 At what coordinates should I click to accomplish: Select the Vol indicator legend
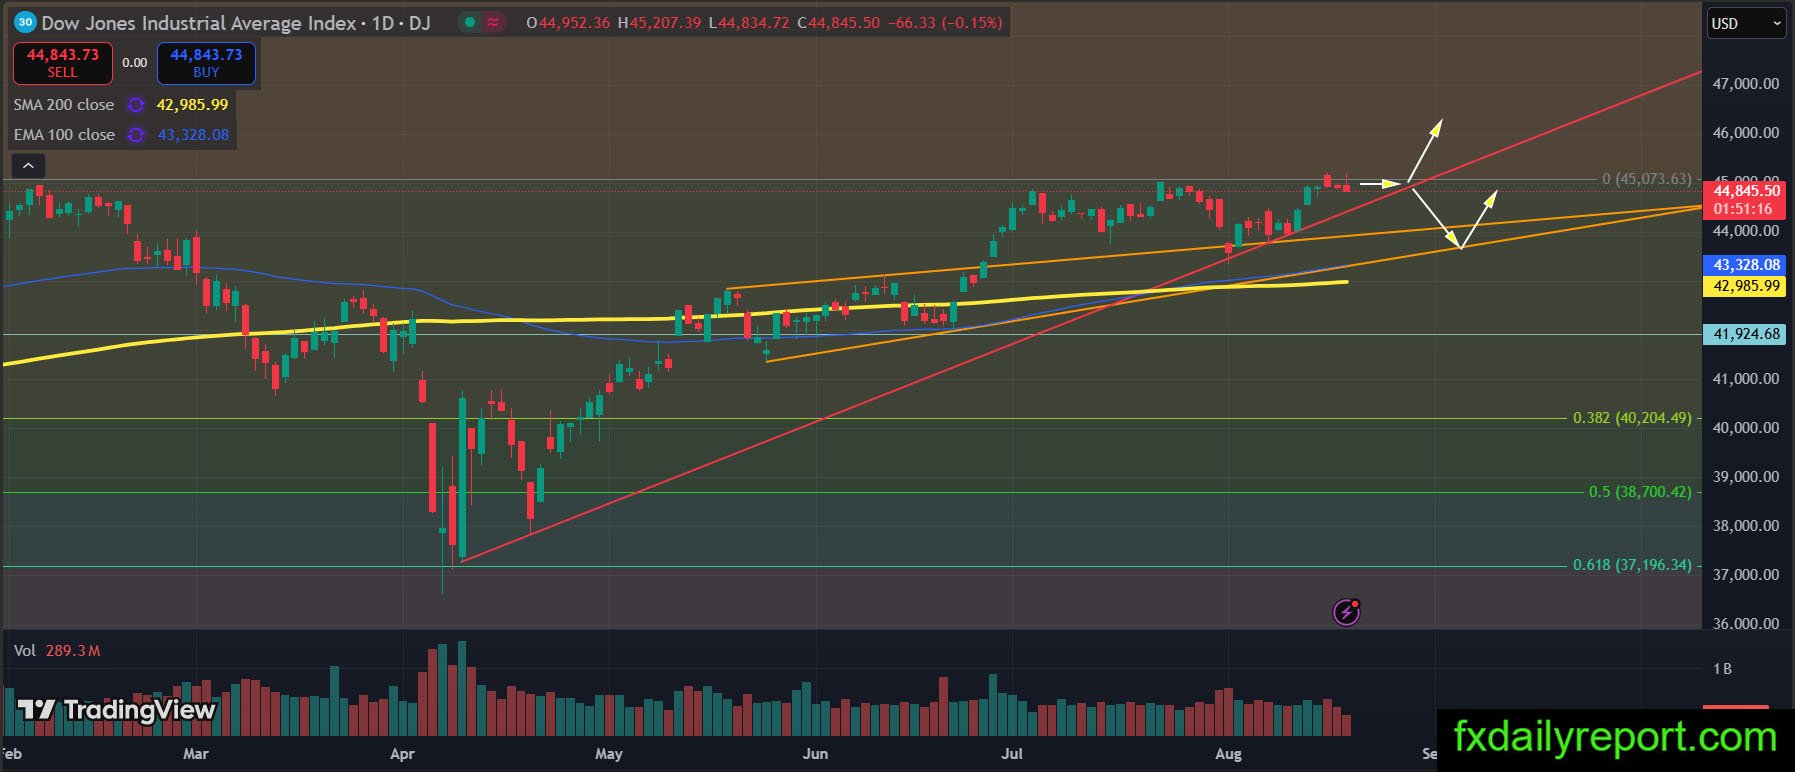24,651
